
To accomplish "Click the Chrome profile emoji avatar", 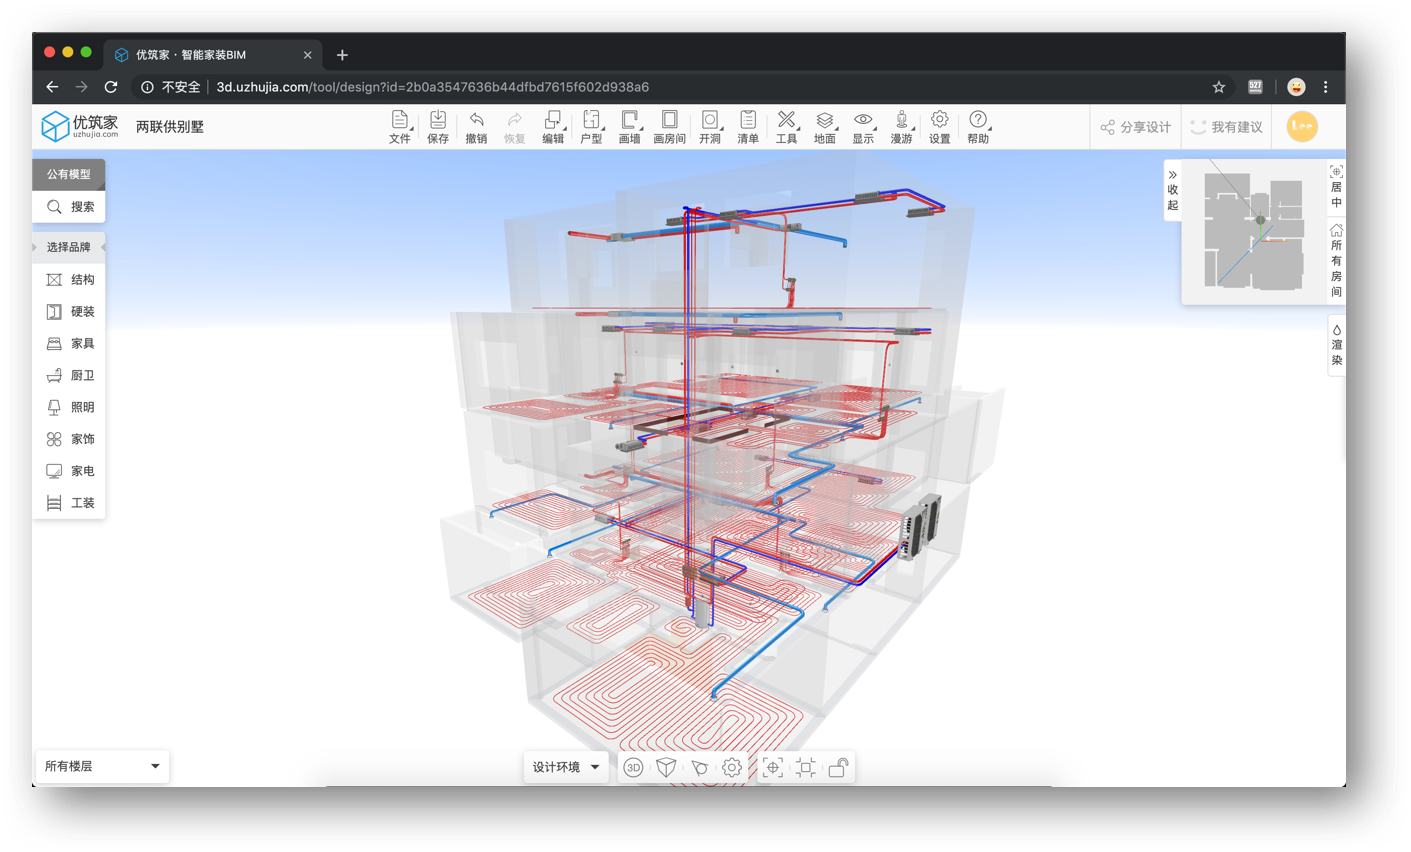I will [x=1296, y=87].
